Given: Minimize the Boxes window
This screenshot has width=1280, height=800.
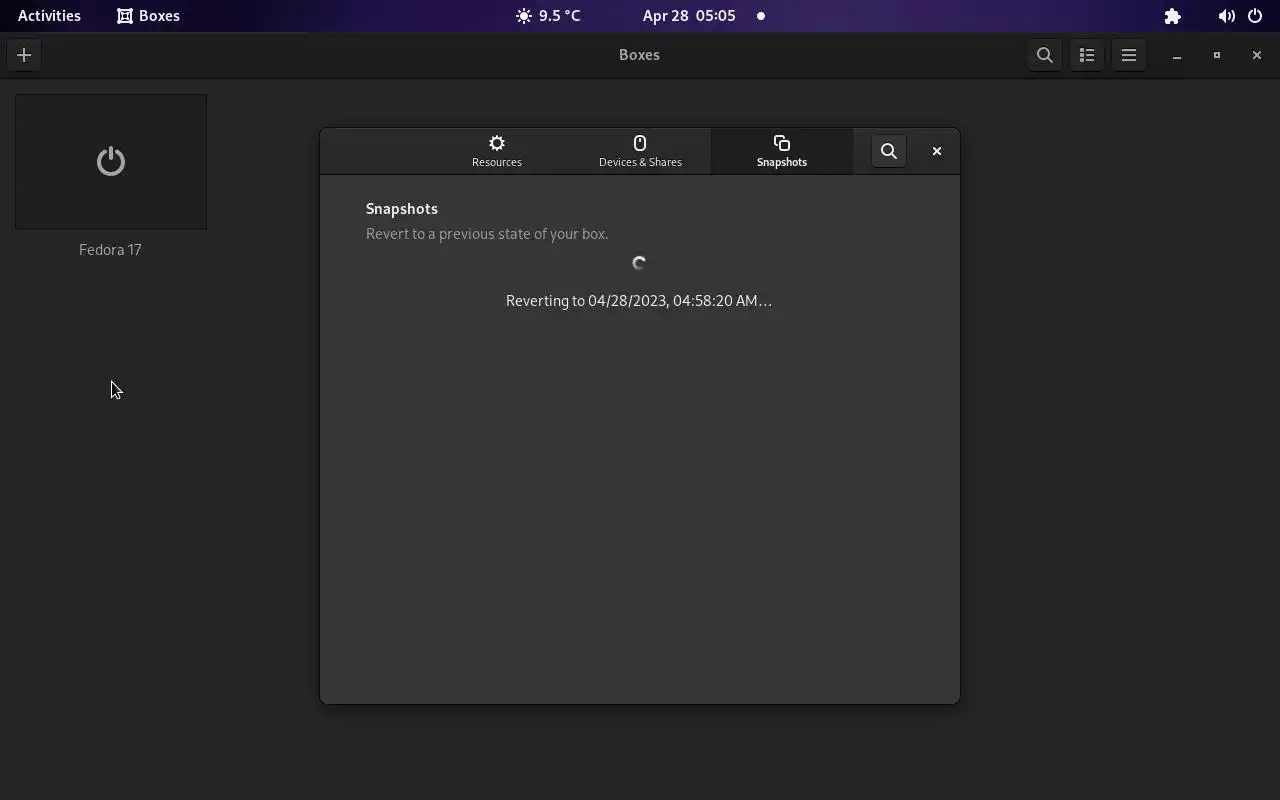Looking at the screenshot, I should click(x=1177, y=55).
